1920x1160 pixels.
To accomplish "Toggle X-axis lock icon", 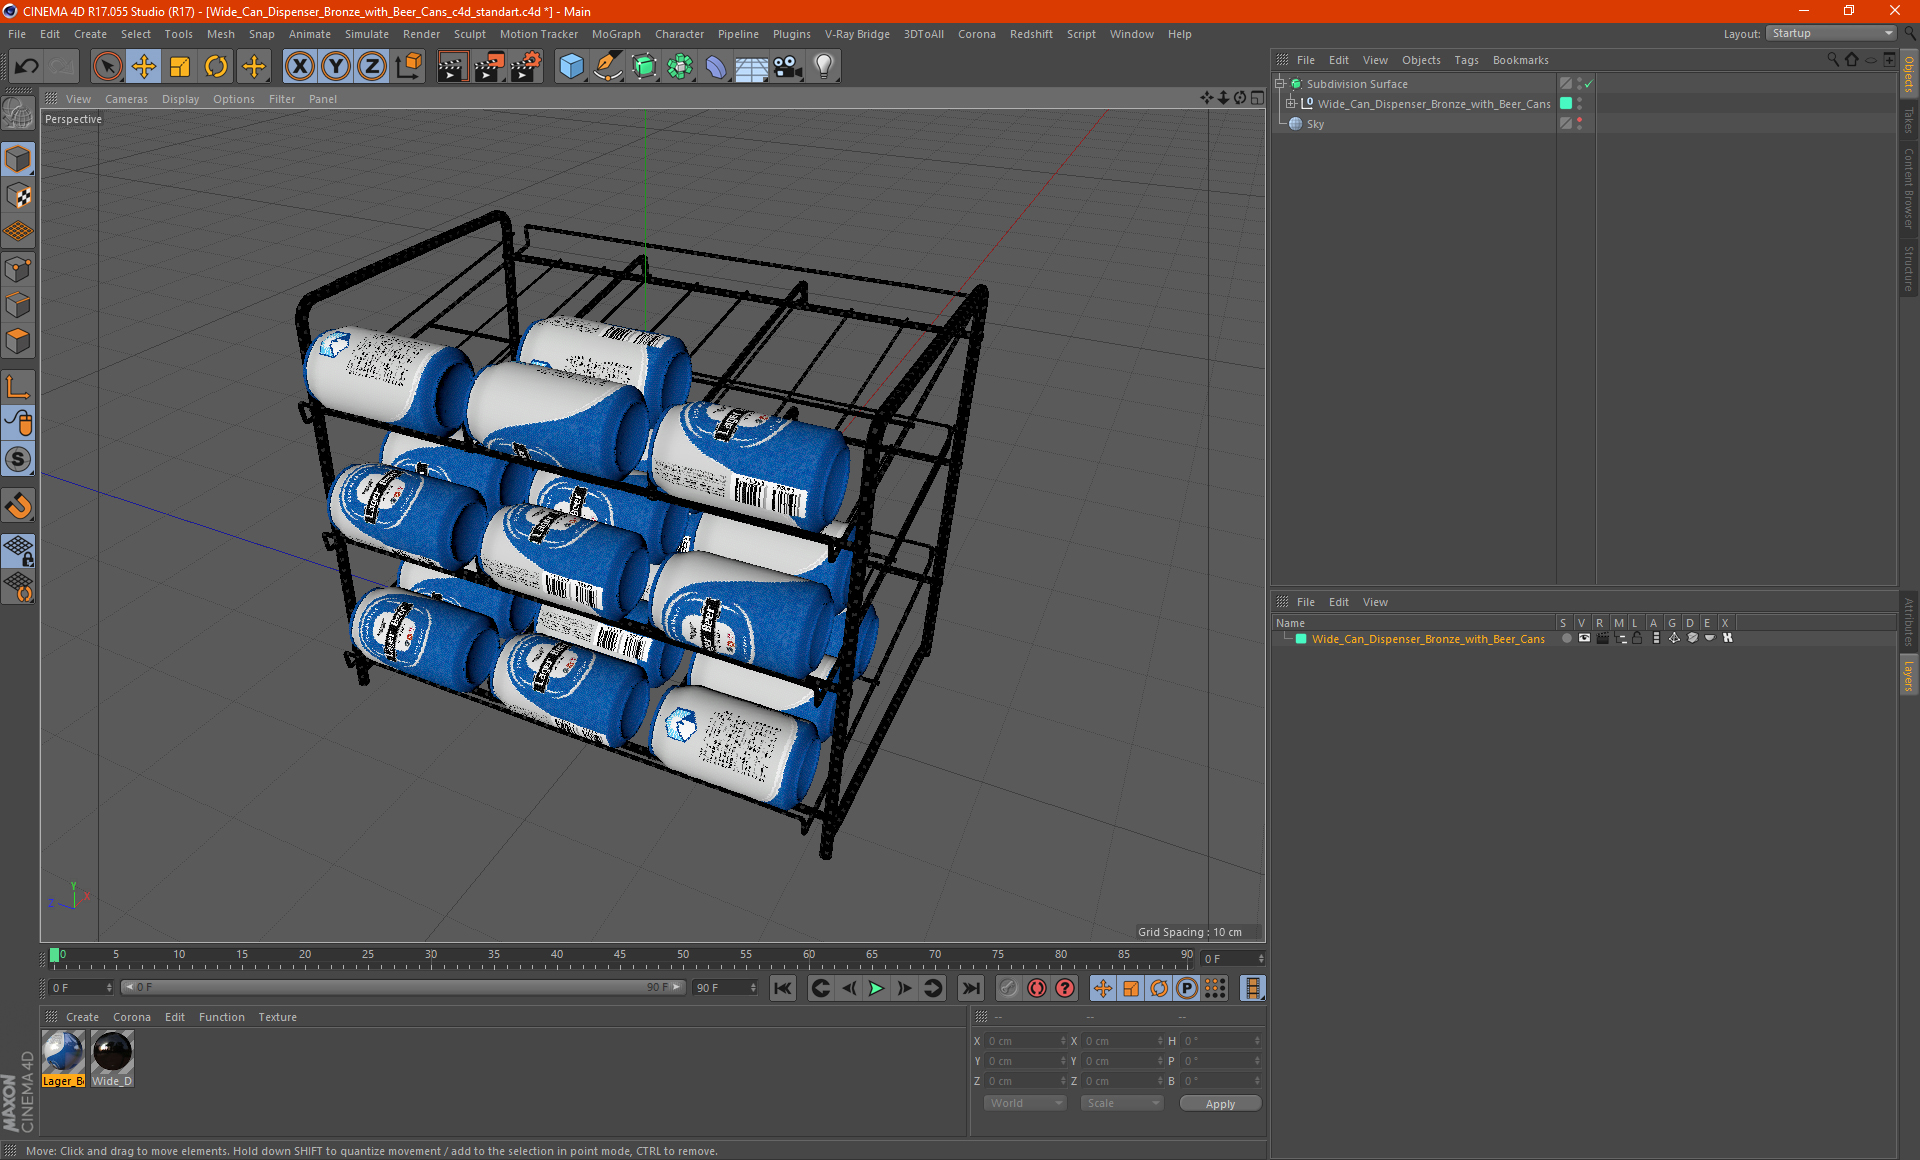I will [x=299, y=66].
